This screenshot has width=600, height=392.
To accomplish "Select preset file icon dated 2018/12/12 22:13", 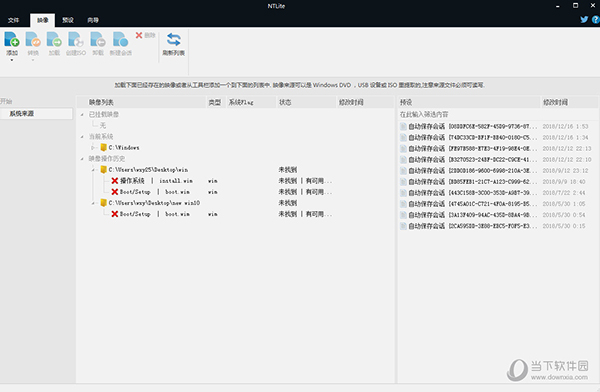I will tap(403, 149).
